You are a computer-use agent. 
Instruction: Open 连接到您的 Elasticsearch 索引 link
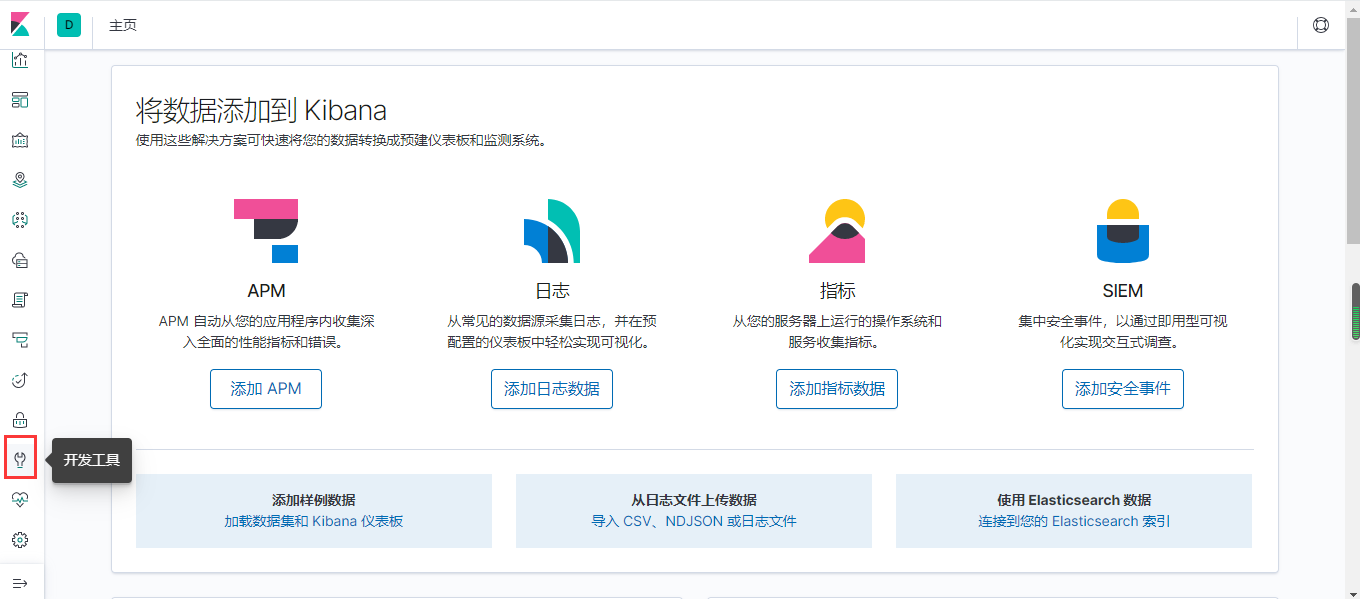1074,521
